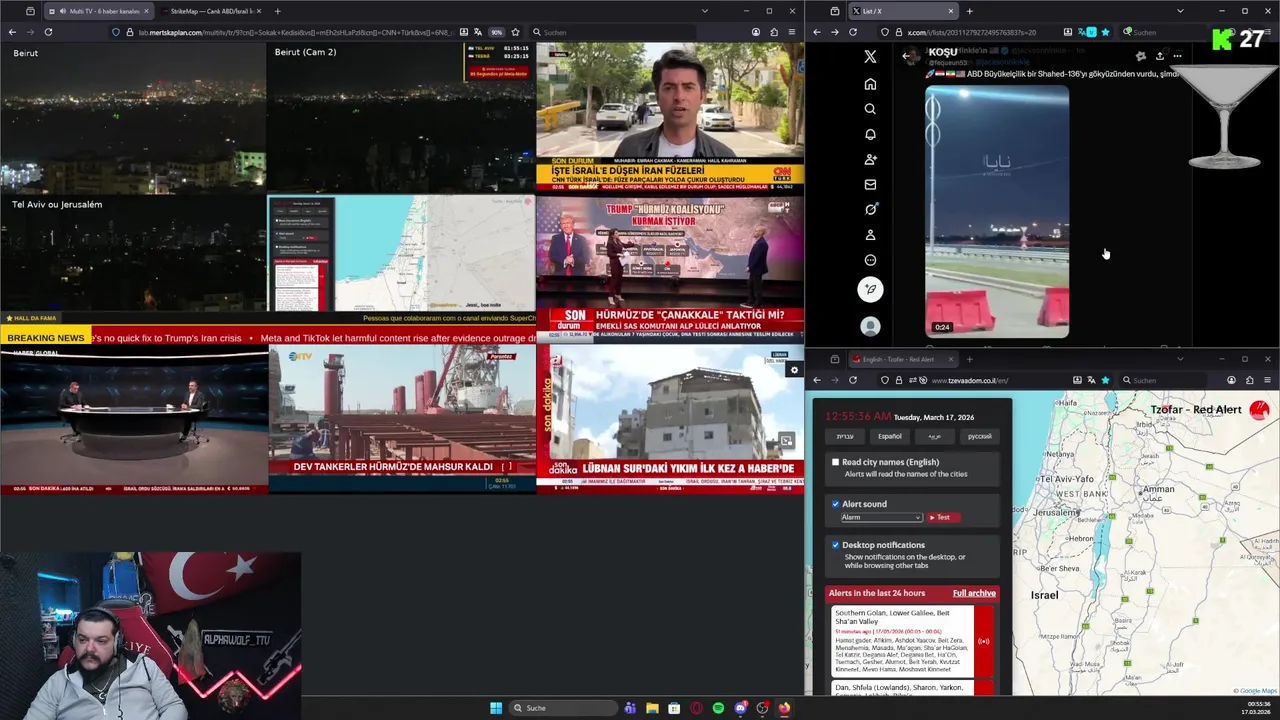Open new tab in X window
Viewport: 1280px width, 720px height.
click(x=969, y=11)
